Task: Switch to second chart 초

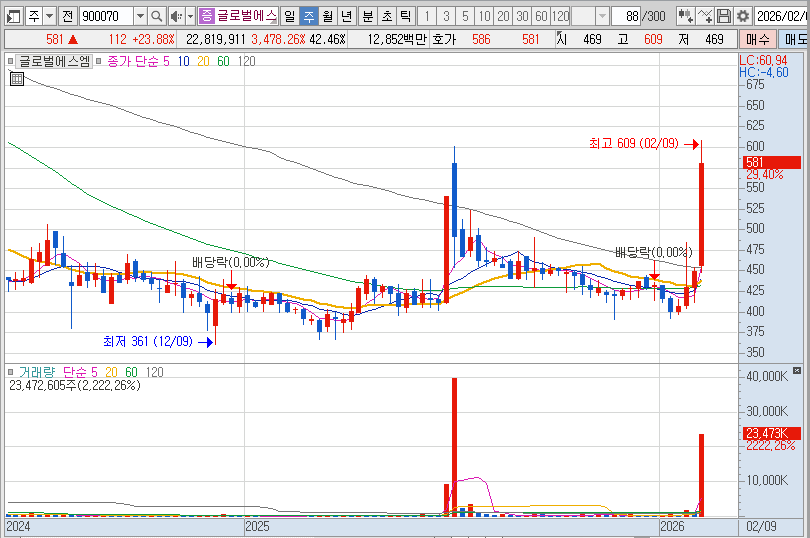Action: (x=387, y=17)
